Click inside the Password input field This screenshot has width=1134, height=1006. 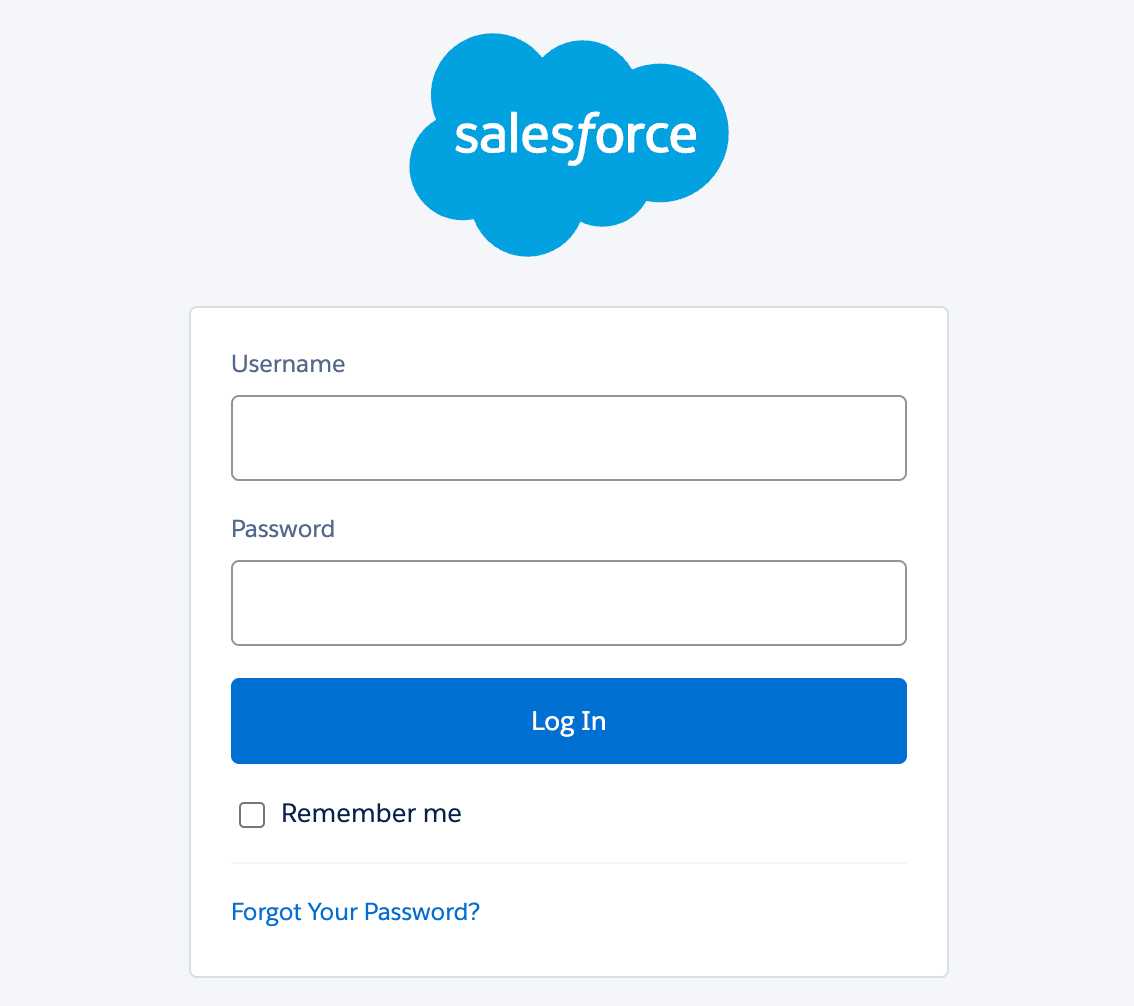pos(568,603)
